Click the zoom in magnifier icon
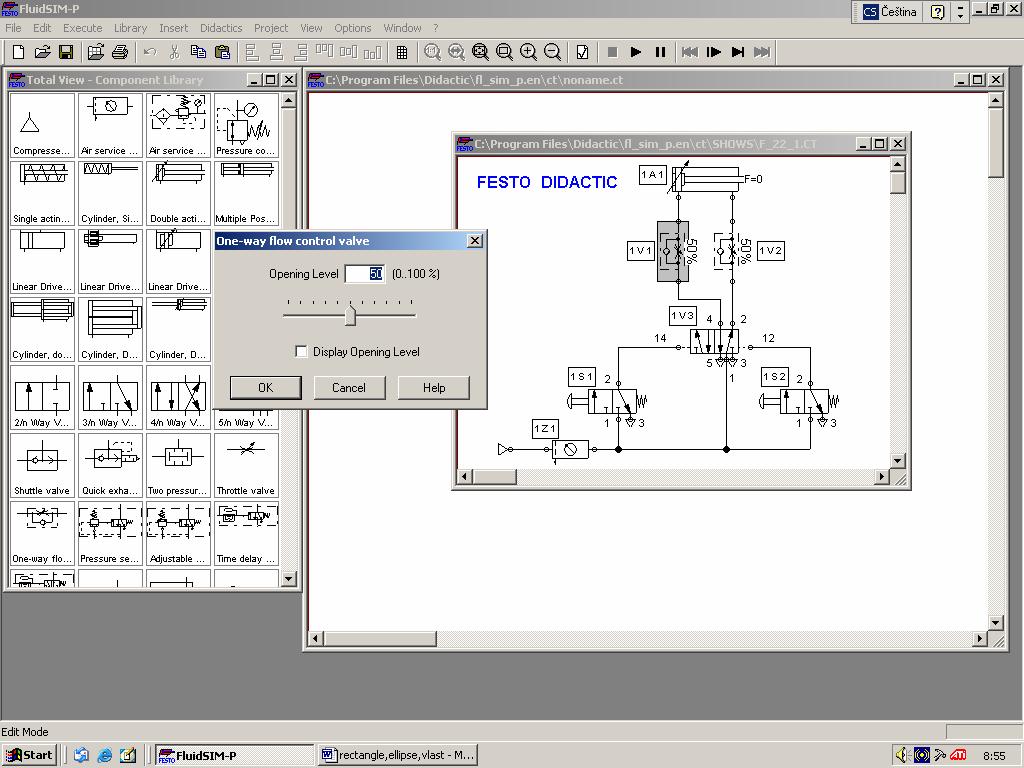 tap(528, 52)
